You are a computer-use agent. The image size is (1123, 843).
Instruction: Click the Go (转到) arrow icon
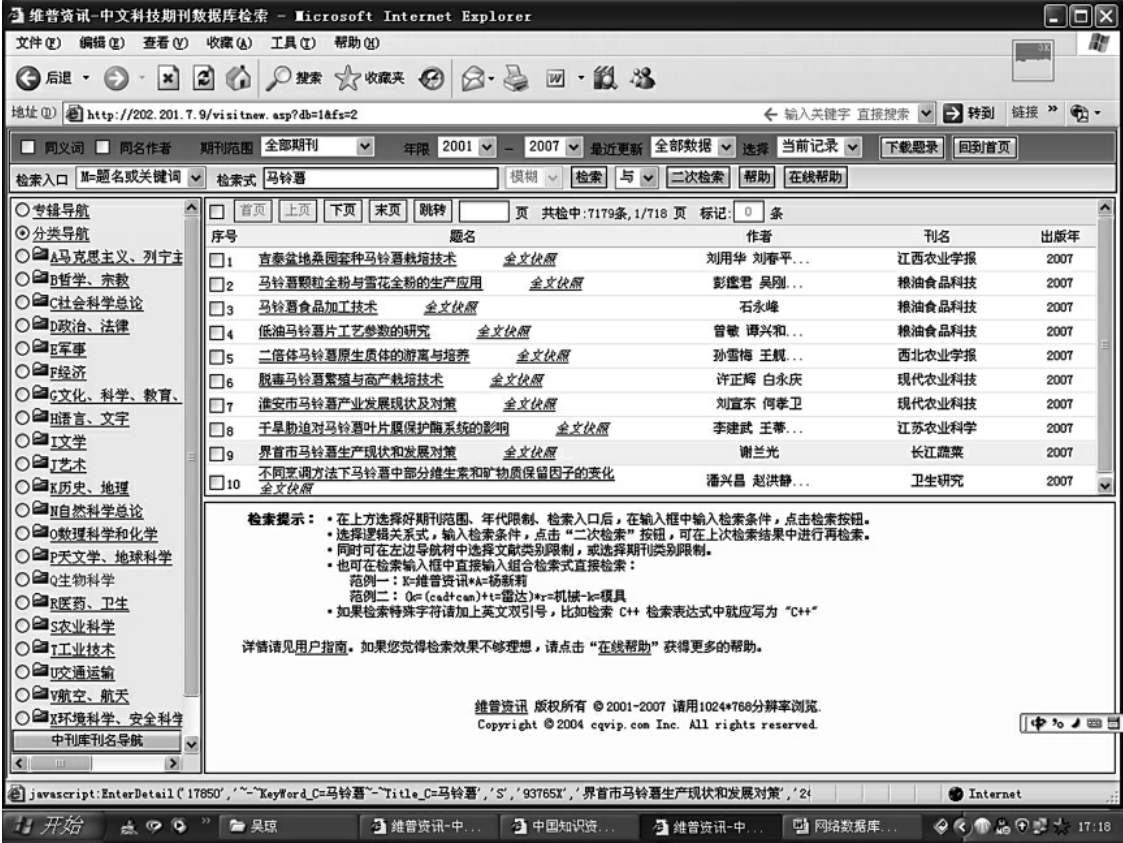pyautogui.click(x=953, y=113)
